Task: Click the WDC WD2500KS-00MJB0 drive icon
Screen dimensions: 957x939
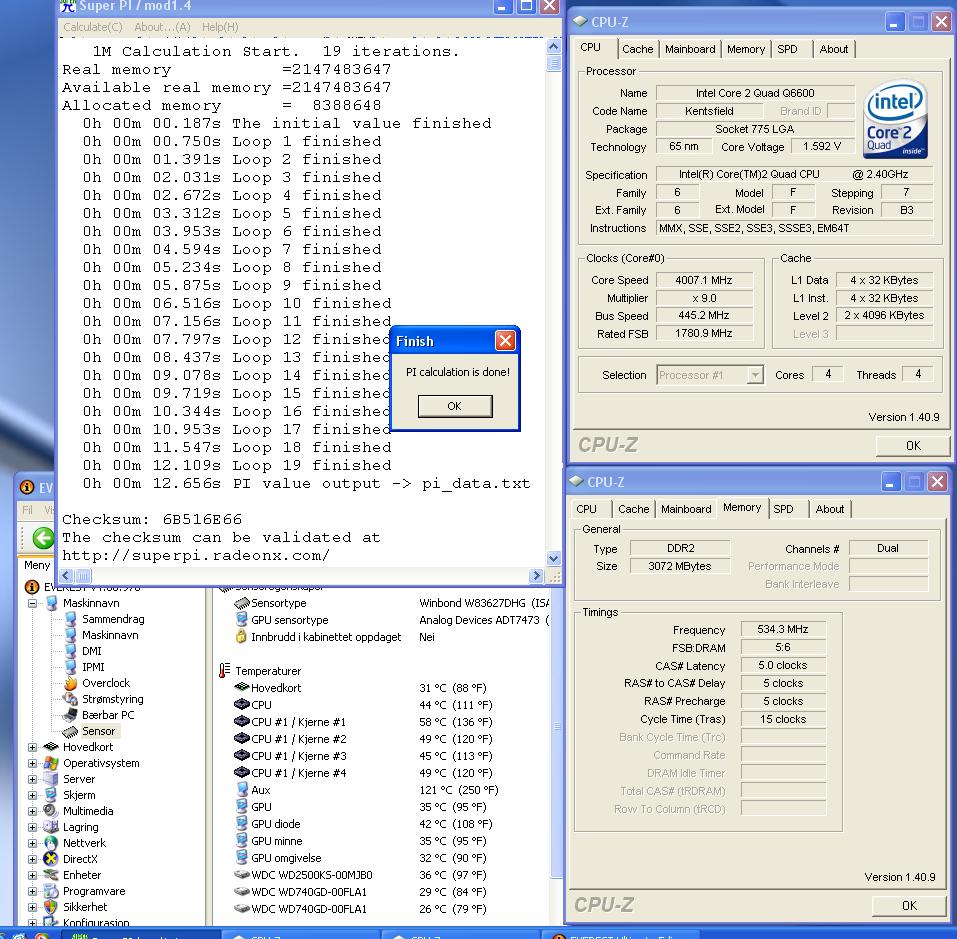Action: pyautogui.click(x=242, y=874)
